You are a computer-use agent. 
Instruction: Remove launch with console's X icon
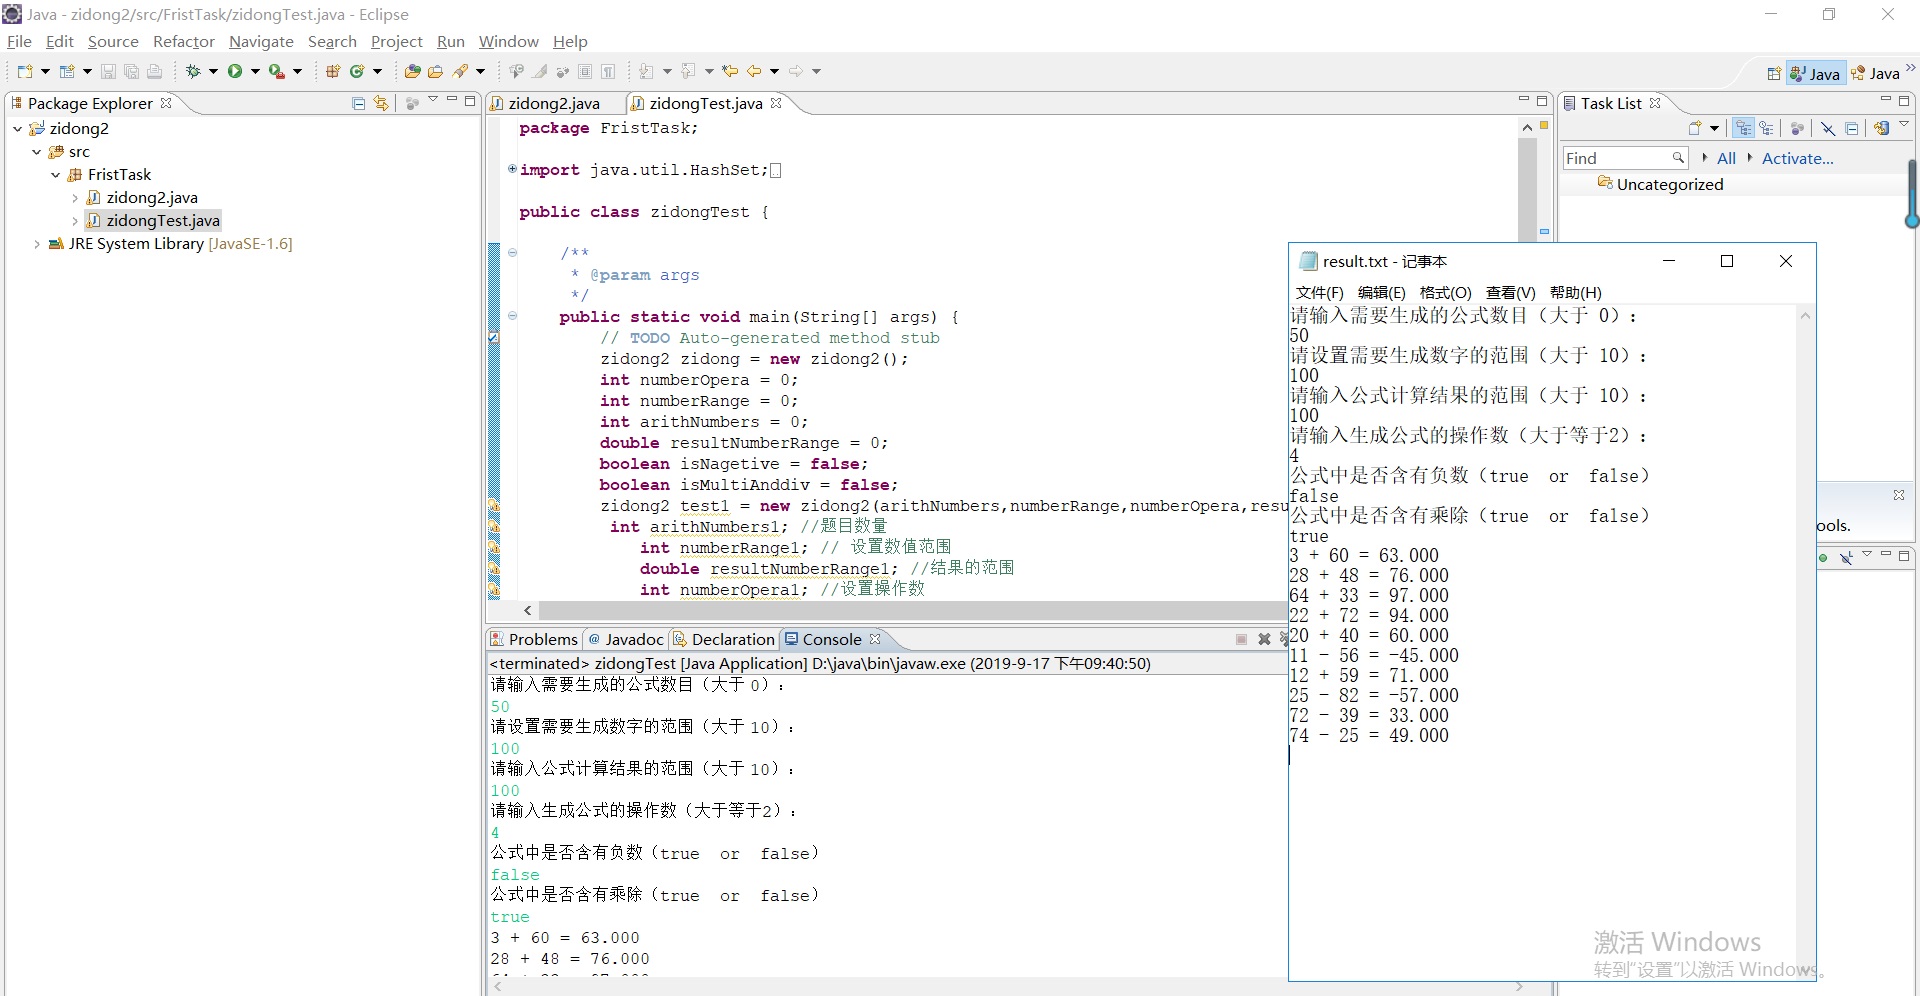[x=1264, y=639]
